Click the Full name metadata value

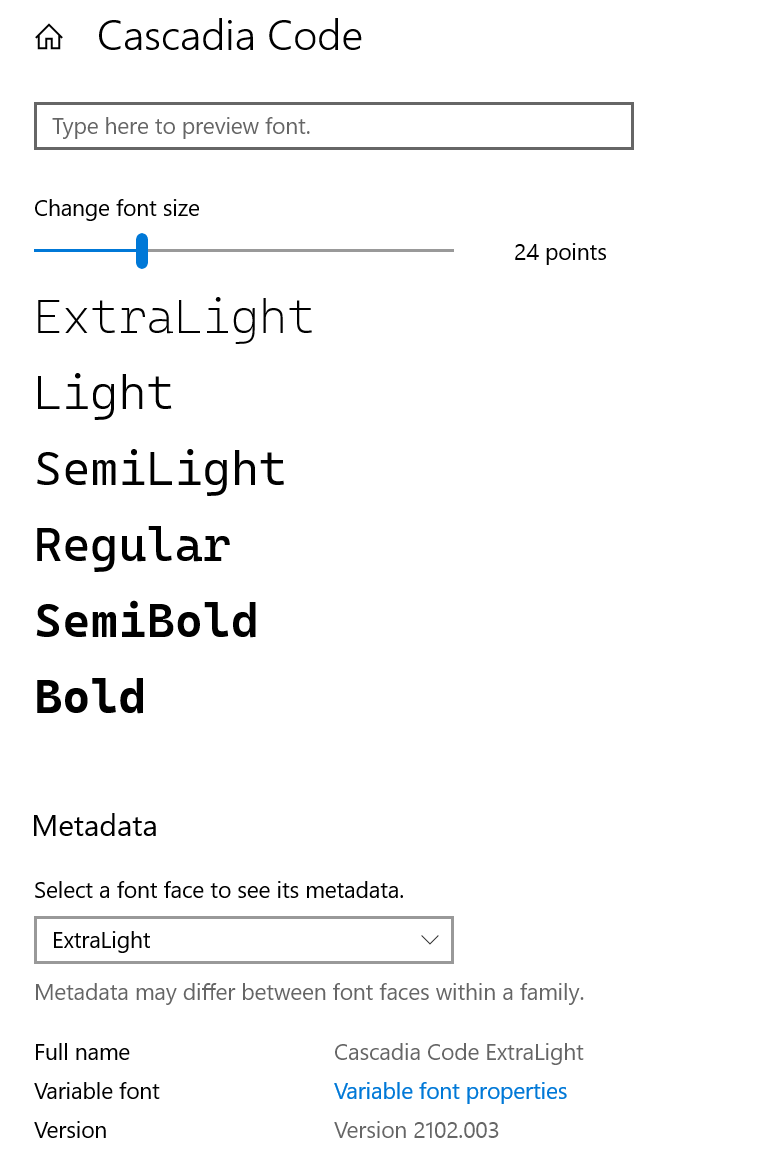tap(459, 1052)
